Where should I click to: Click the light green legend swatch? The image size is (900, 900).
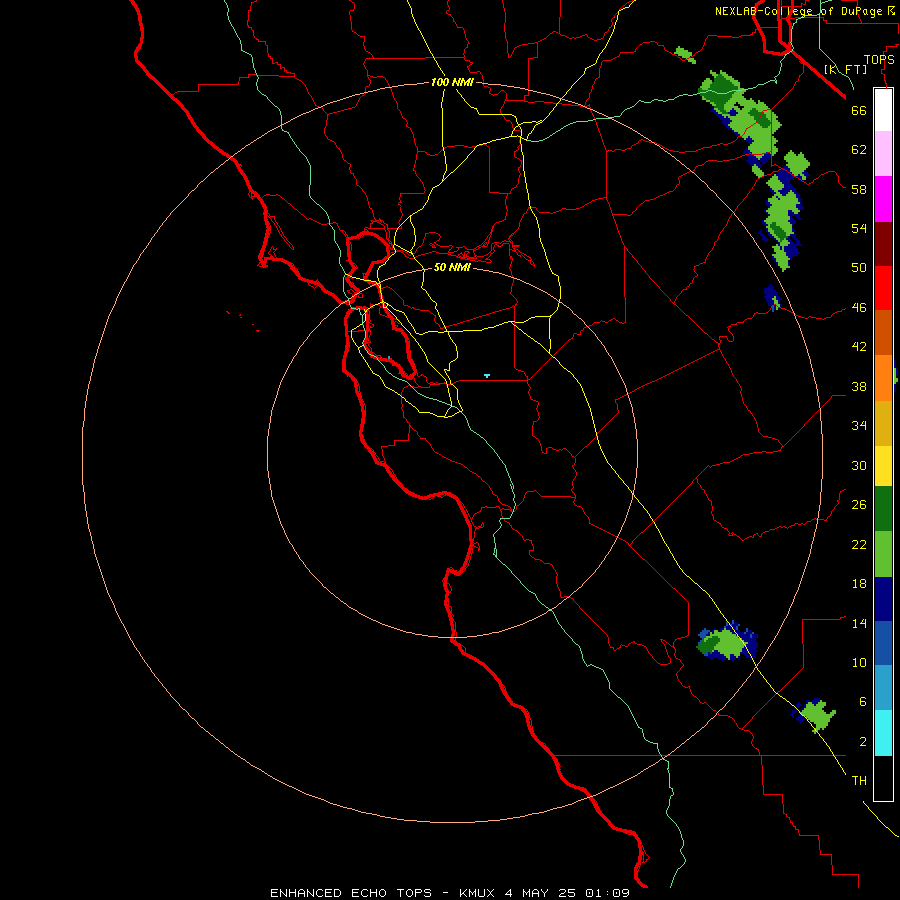[x=883, y=554]
